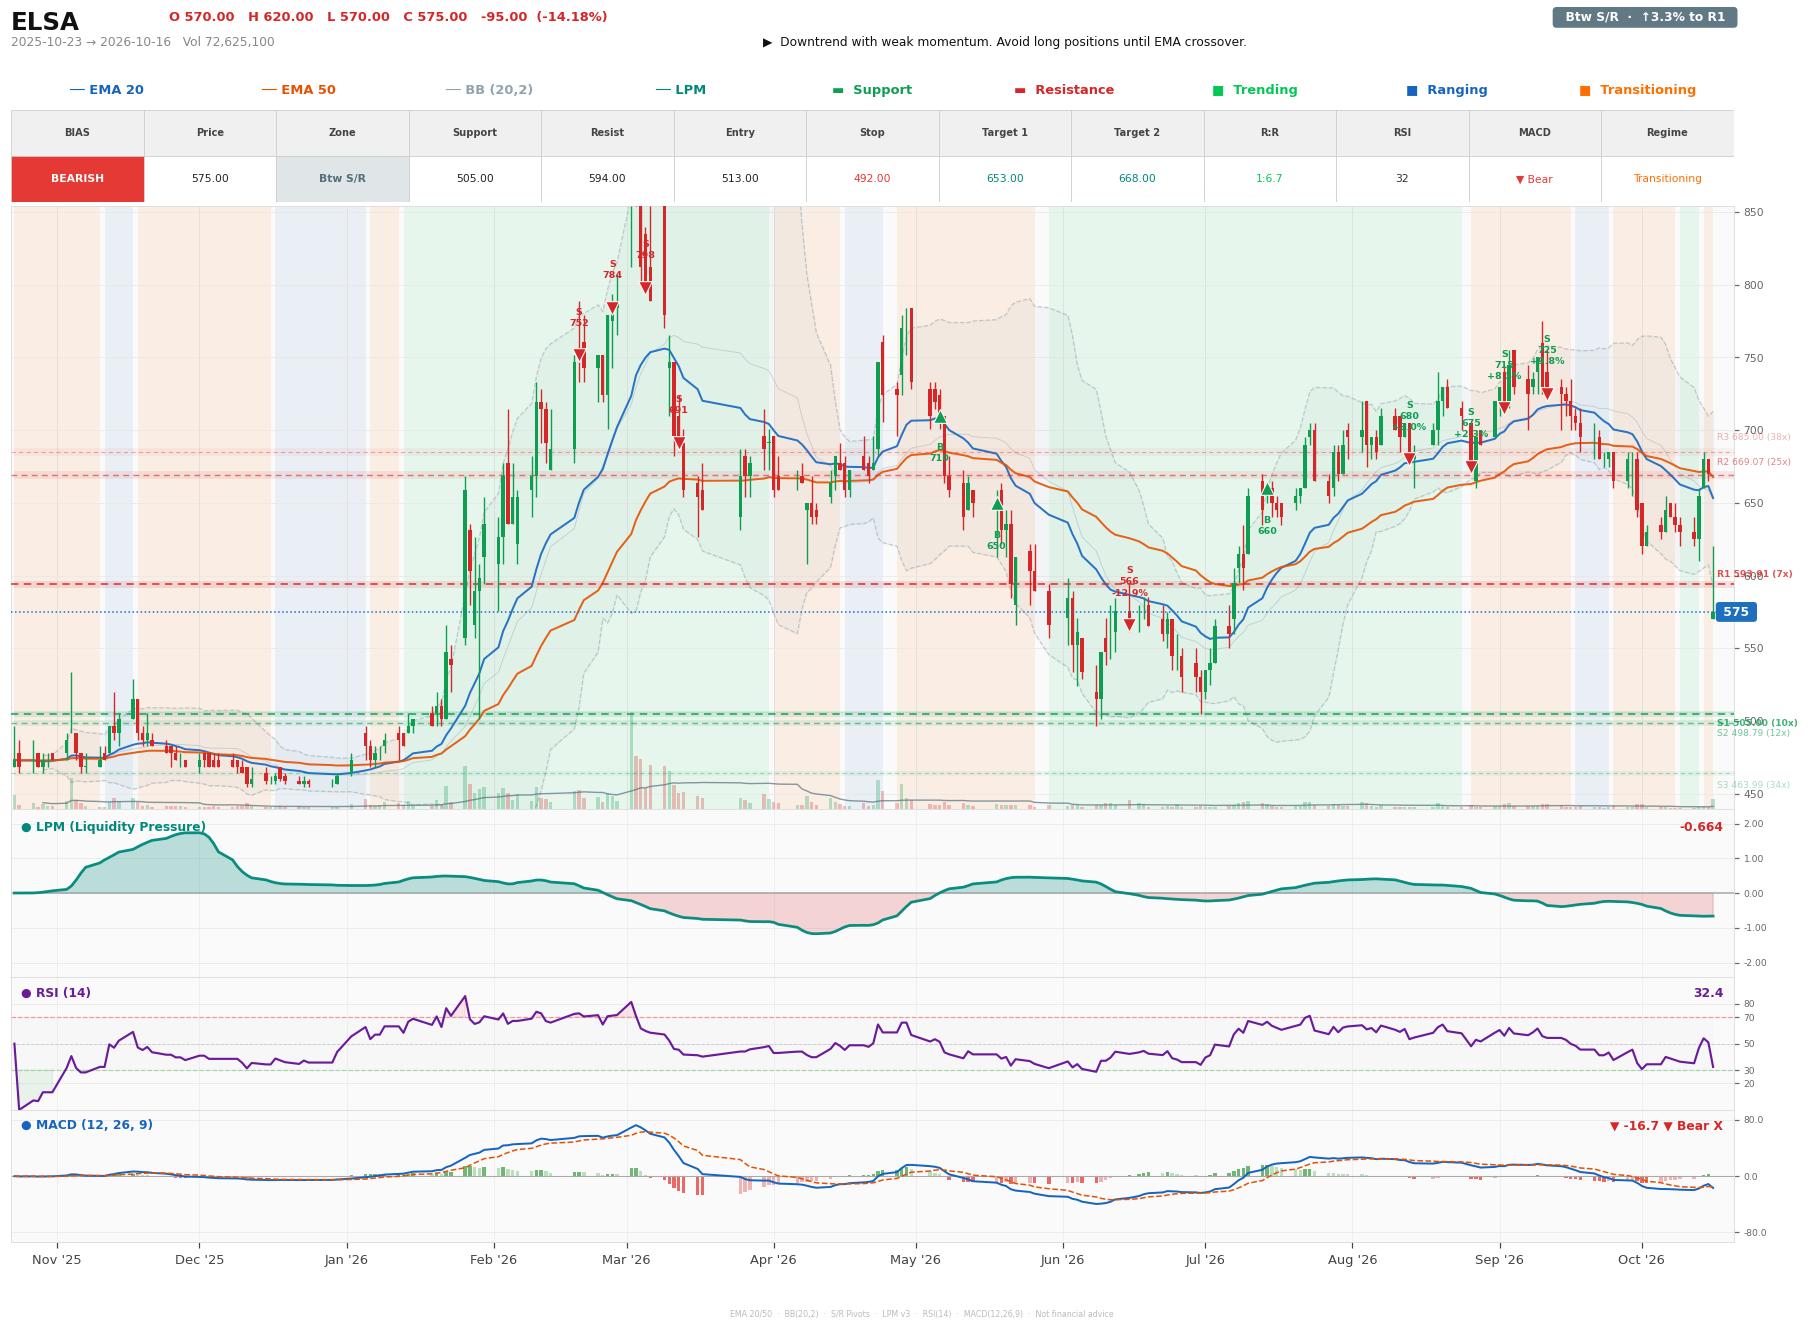This screenshot has height=1330, width=1809.
Task: Click the Vol 72,625,100 text
Action: click(x=229, y=42)
